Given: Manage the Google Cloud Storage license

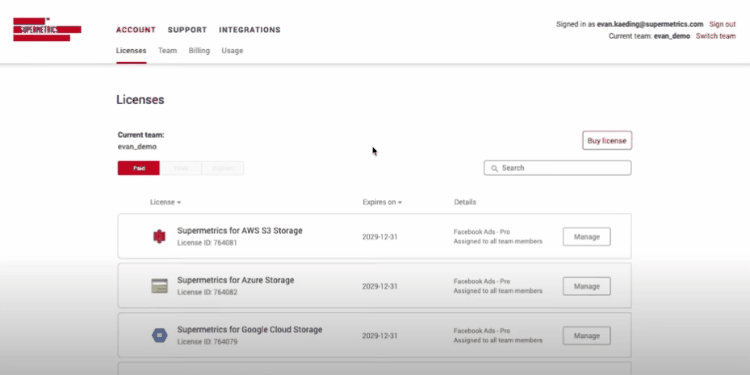Looking at the screenshot, I should [587, 336].
